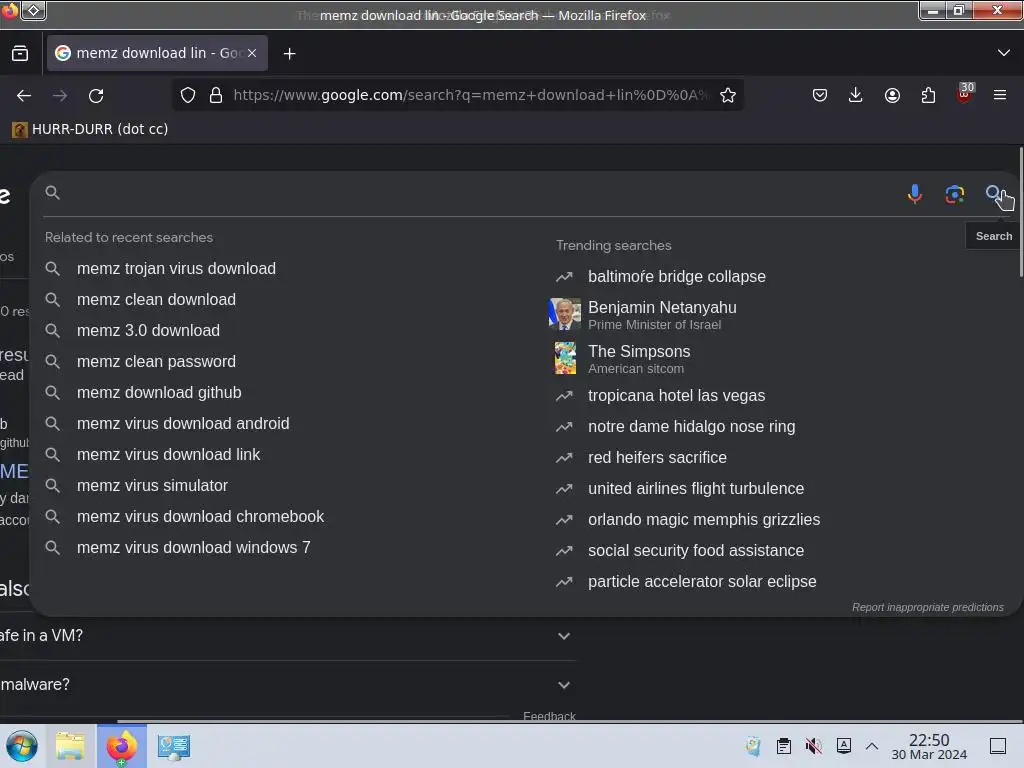Open trending red heifers sacrifice
Screen dimensions: 1024x768
657,458
